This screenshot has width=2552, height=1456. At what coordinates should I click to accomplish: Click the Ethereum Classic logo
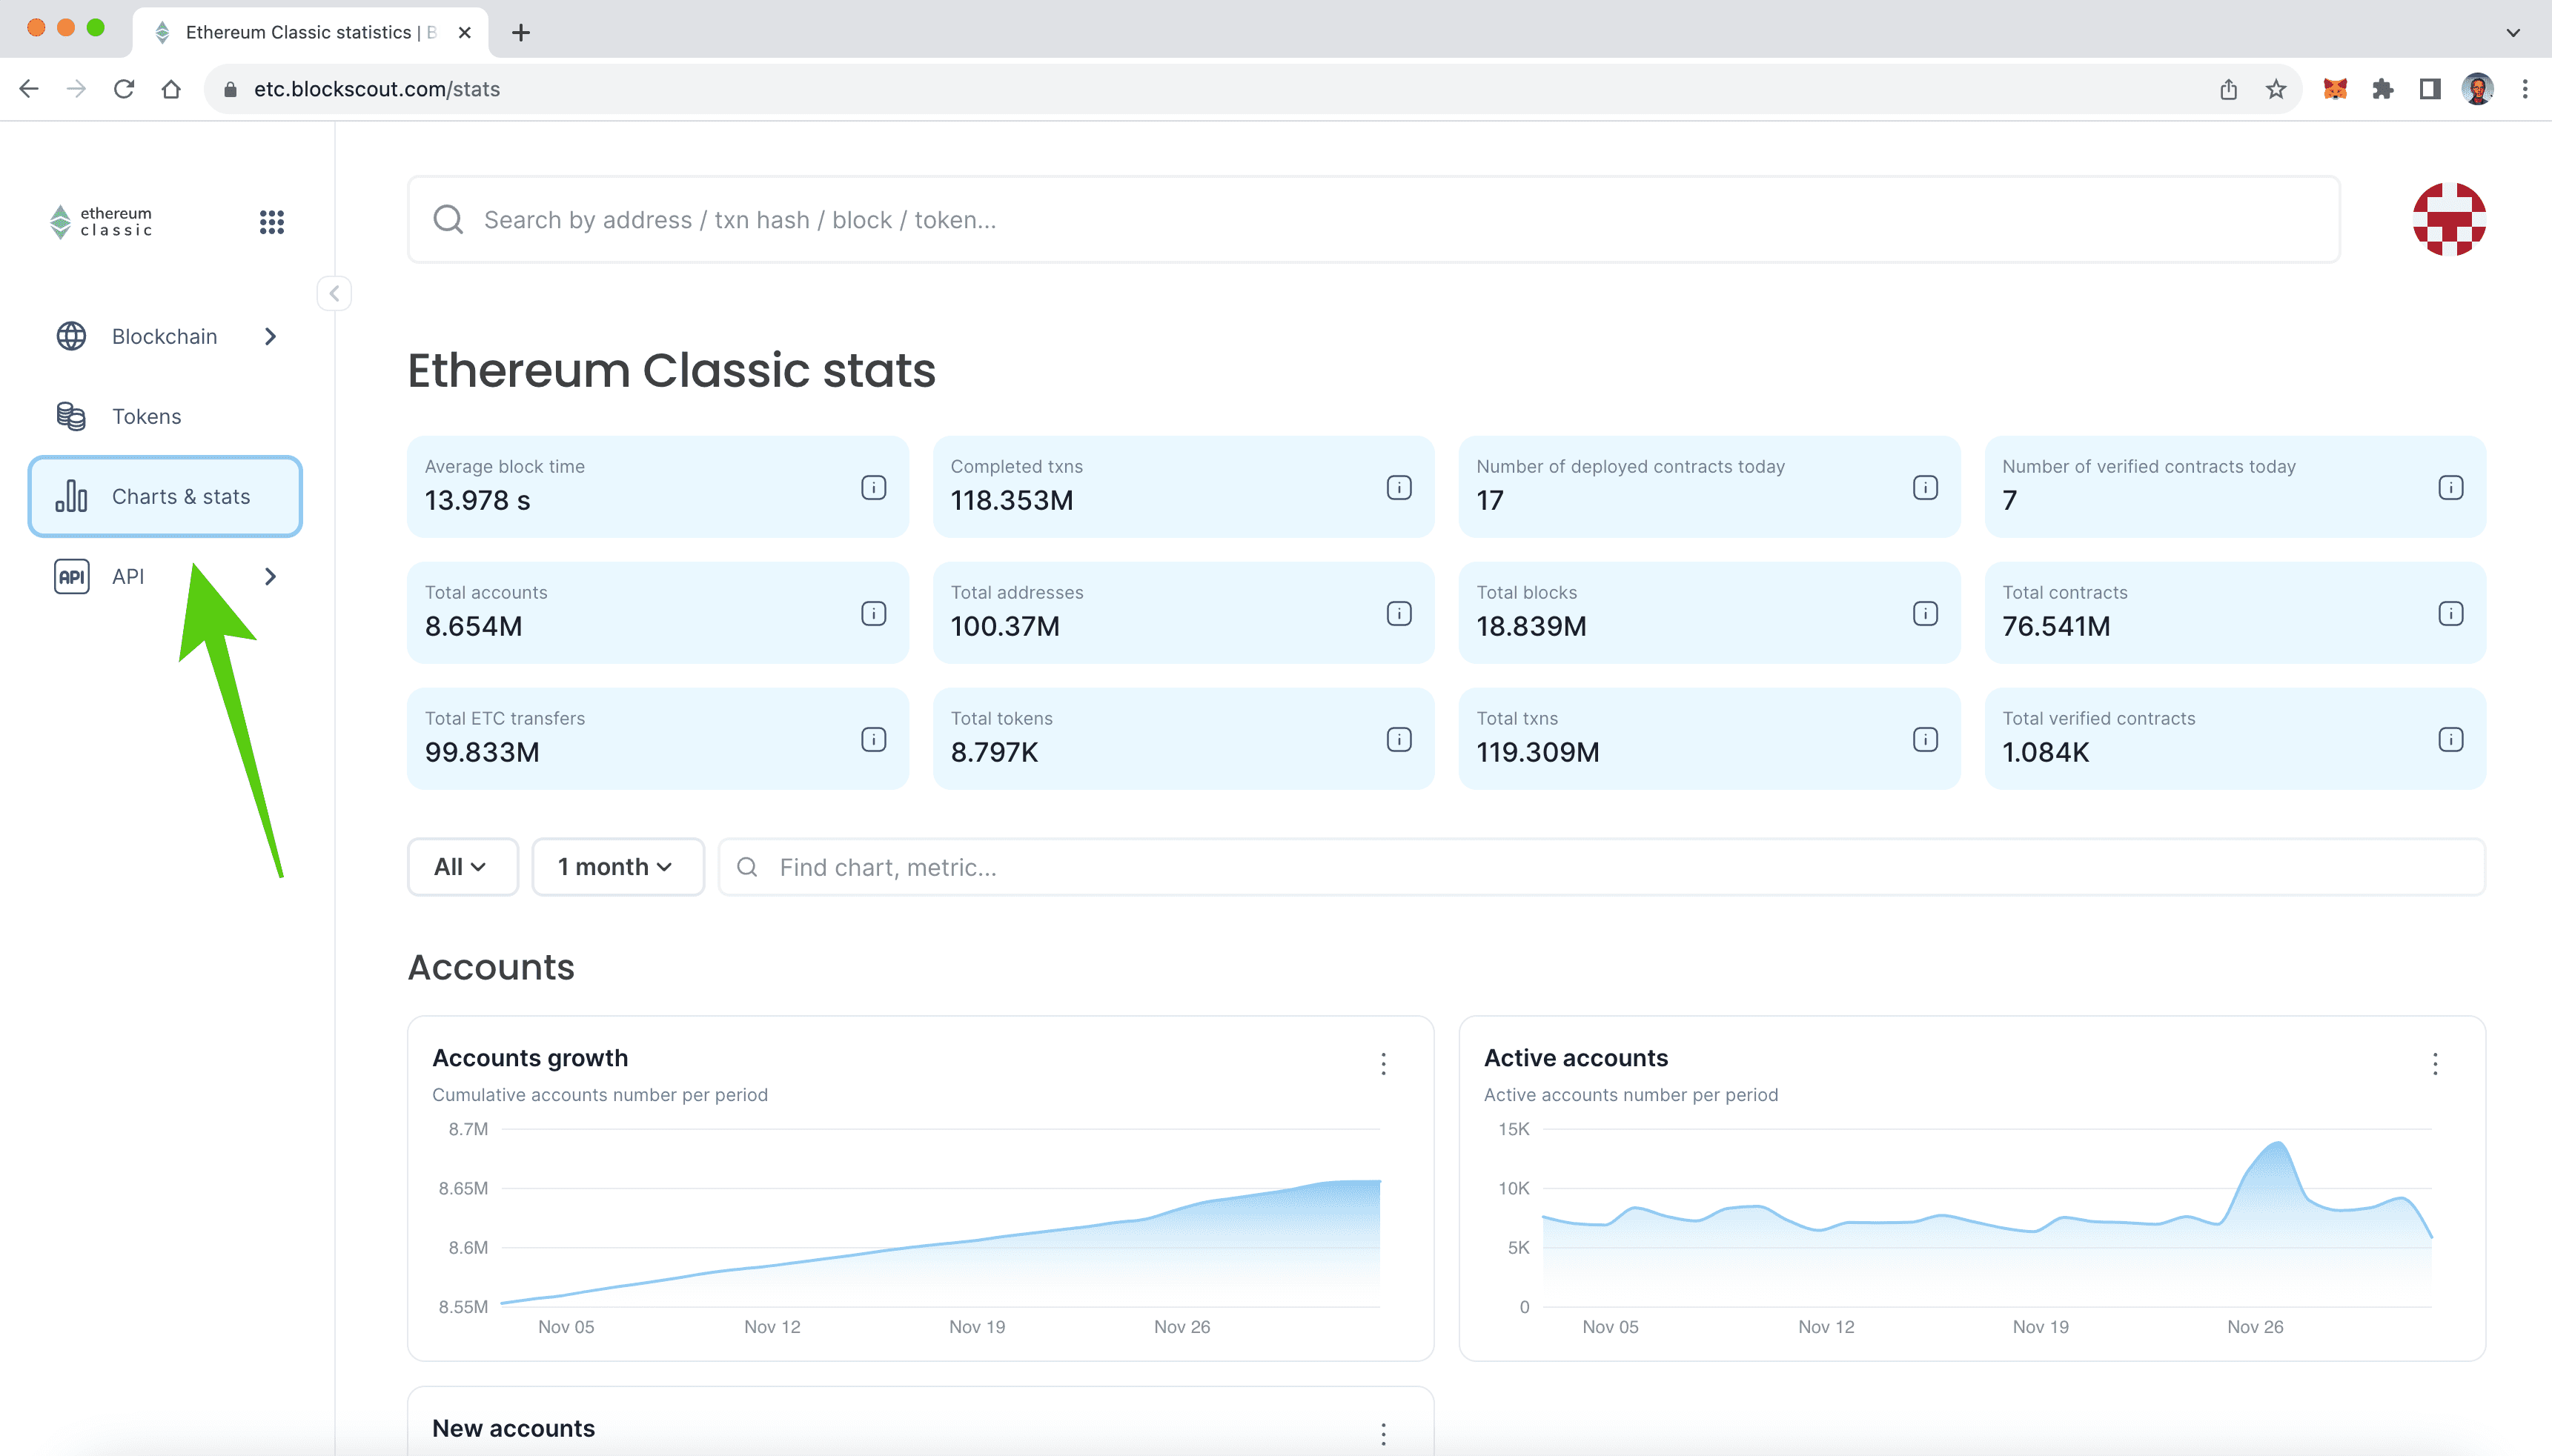[100, 221]
